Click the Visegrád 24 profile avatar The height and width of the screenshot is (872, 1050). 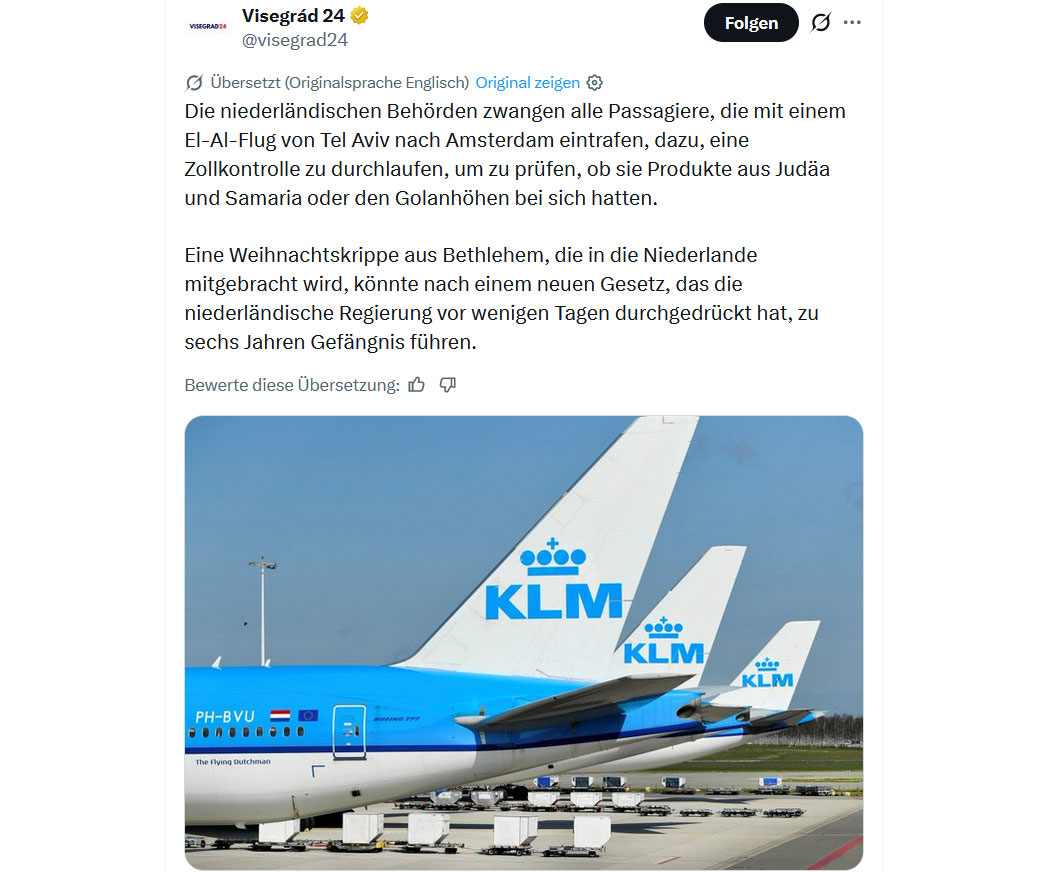208,26
